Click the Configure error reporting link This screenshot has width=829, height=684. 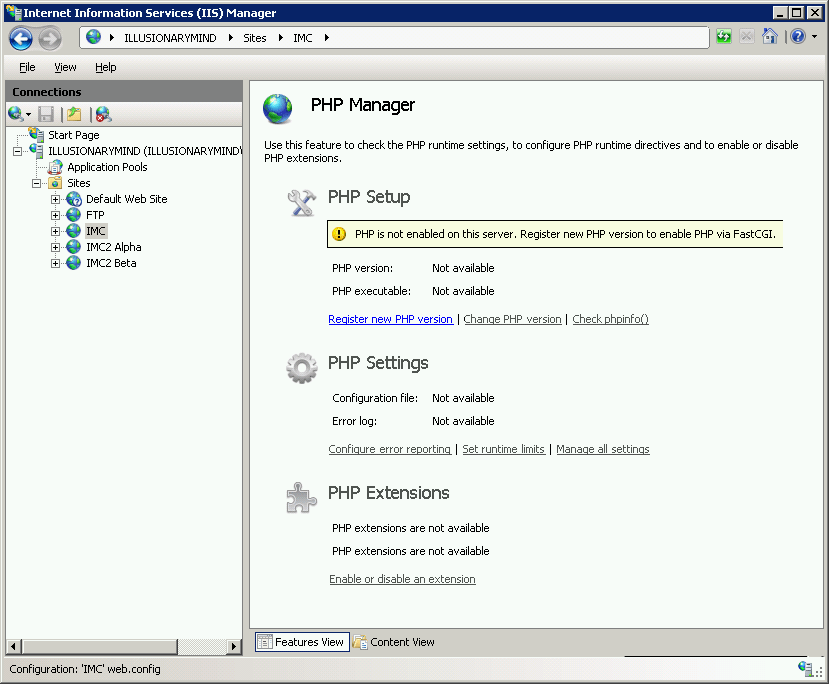pyautogui.click(x=390, y=449)
